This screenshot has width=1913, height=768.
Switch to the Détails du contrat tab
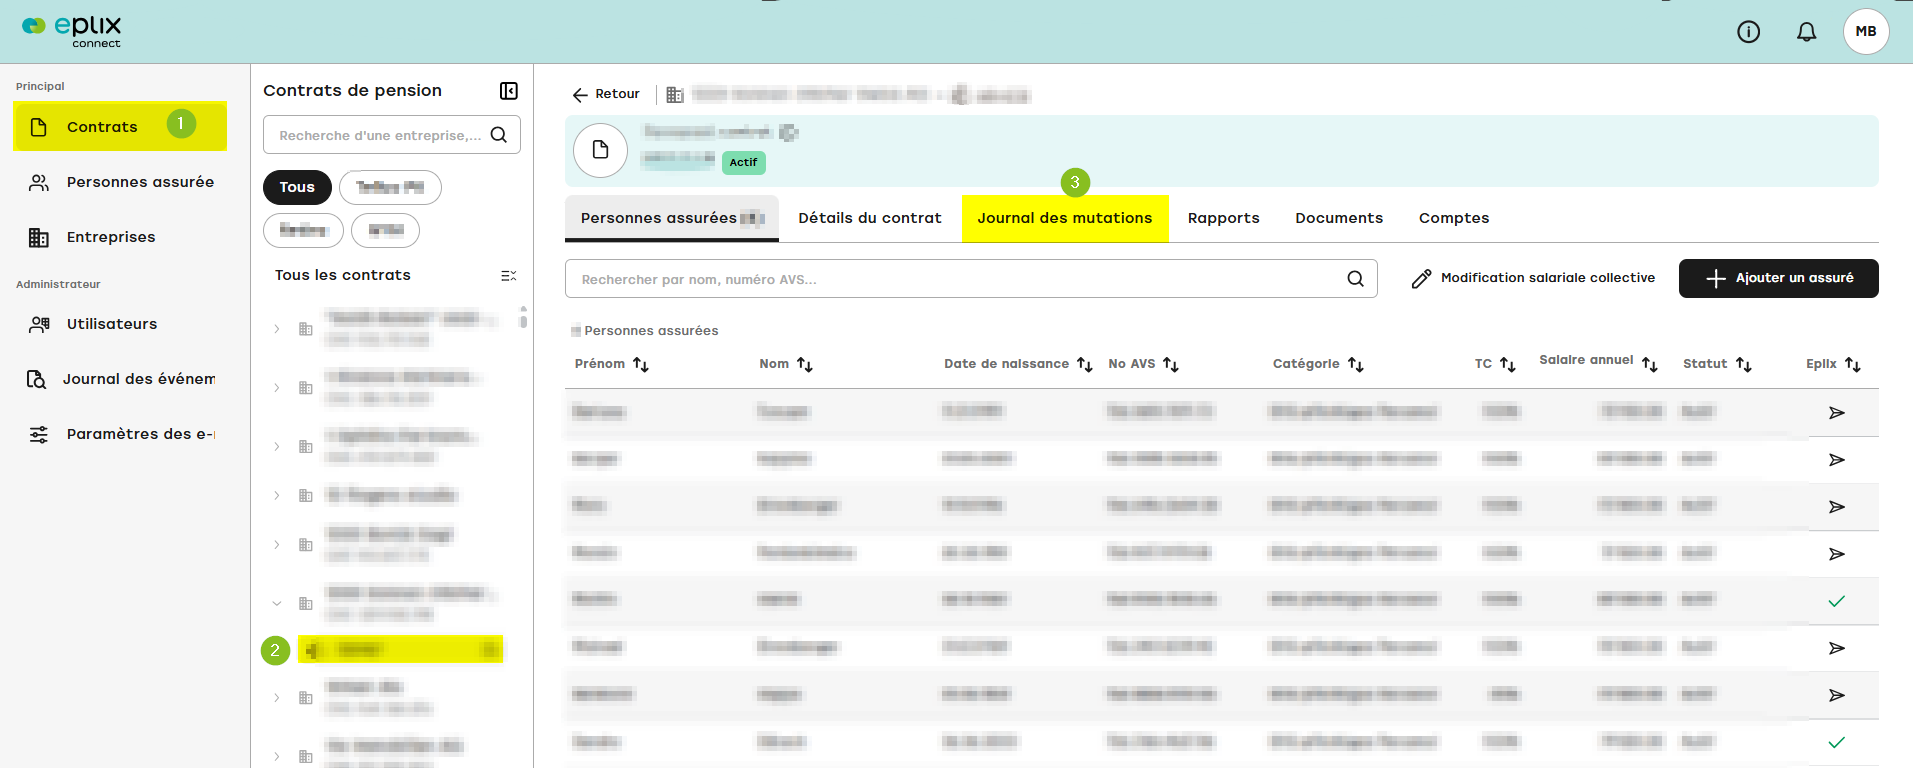click(x=870, y=218)
